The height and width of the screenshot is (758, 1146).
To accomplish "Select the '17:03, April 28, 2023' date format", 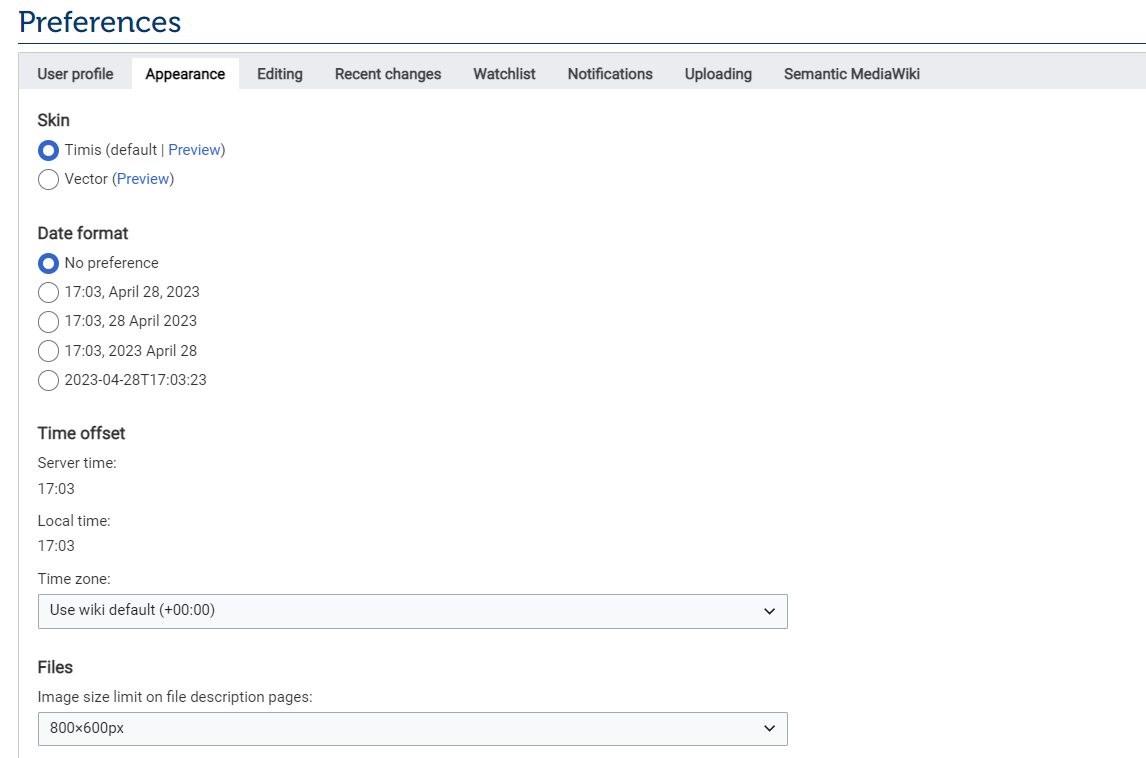I will click(48, 292).
